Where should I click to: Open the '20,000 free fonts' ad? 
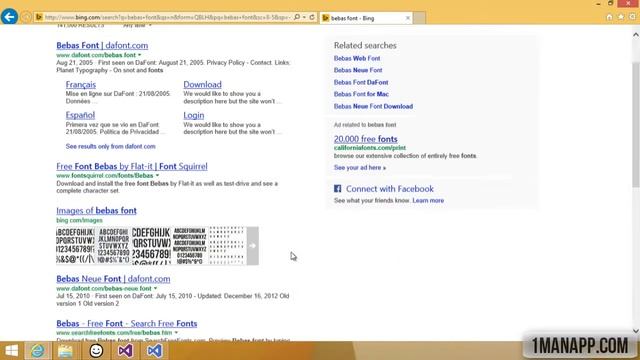click(x=365, y=139)
